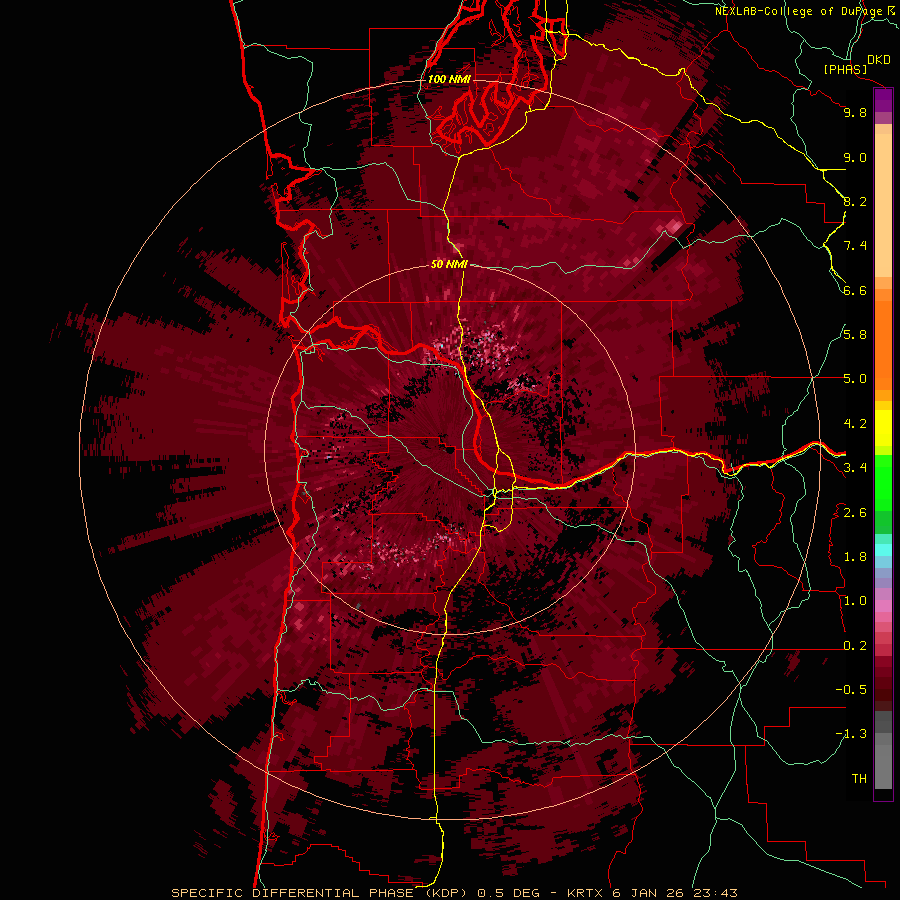
Task: Pick the orange segment of the color bar
Action: (x=883, y=344)
